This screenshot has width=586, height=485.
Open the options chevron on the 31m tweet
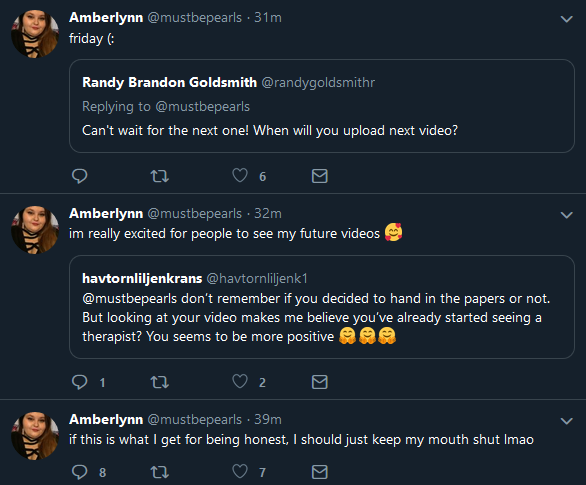click(567, 19)
